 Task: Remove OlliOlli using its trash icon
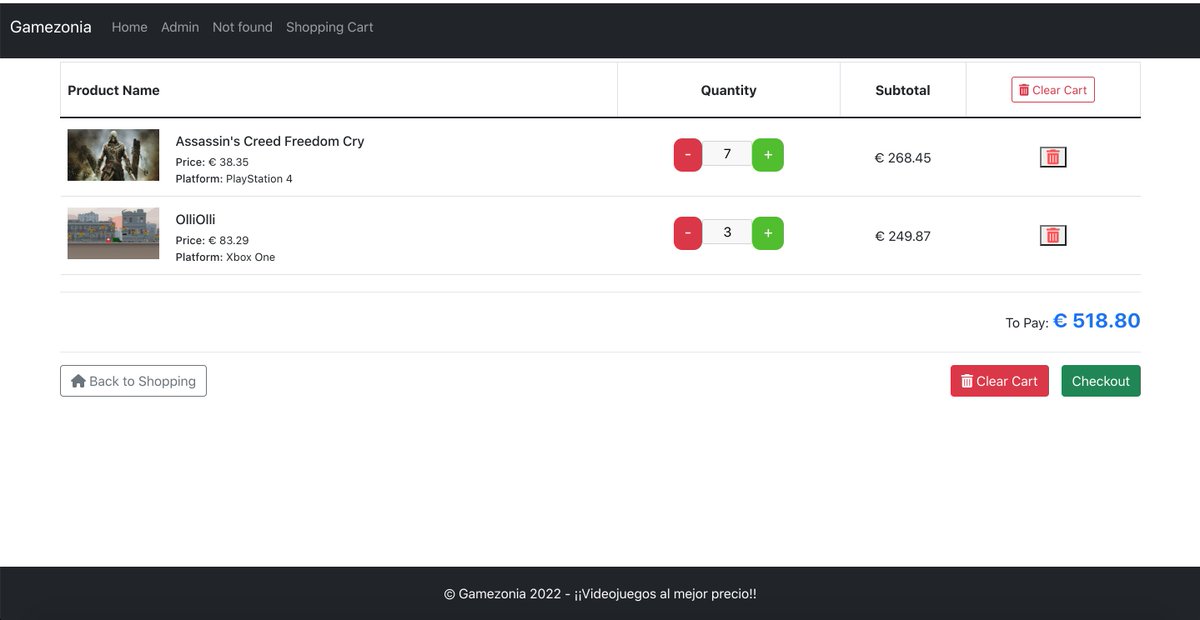click(x=1053, y=235)
